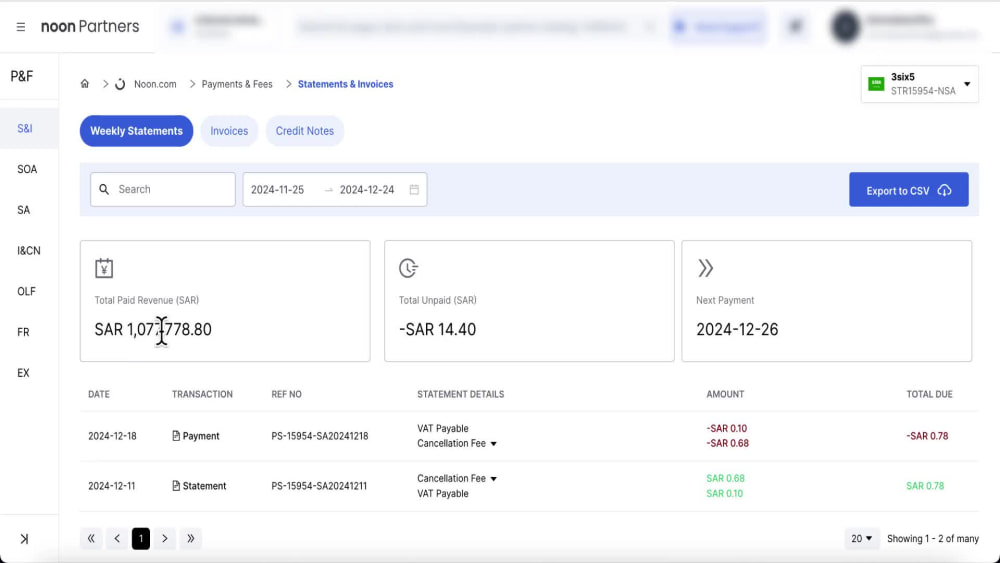Go to the next page arrow
1000x563 pixels.
click(165, 539)
